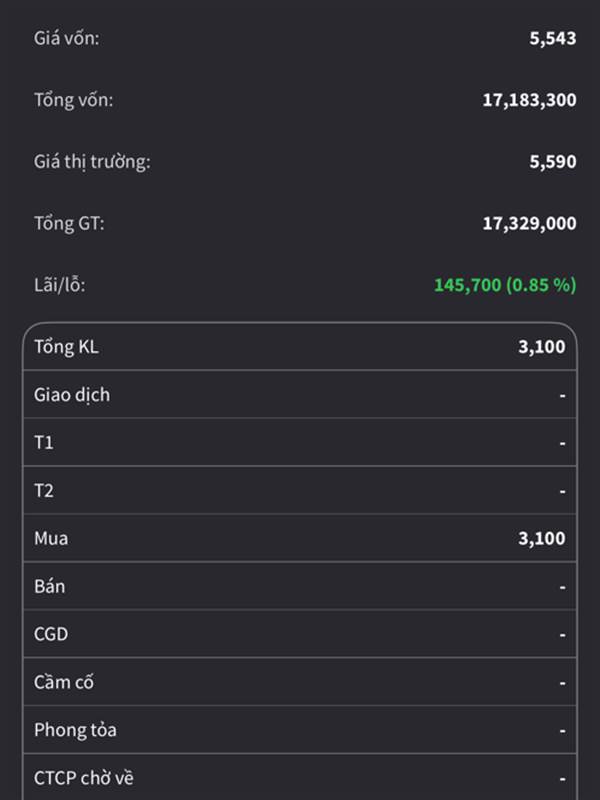Select total value amount 17,329,000
Screen dimensions: 600x800
point(529,223)
